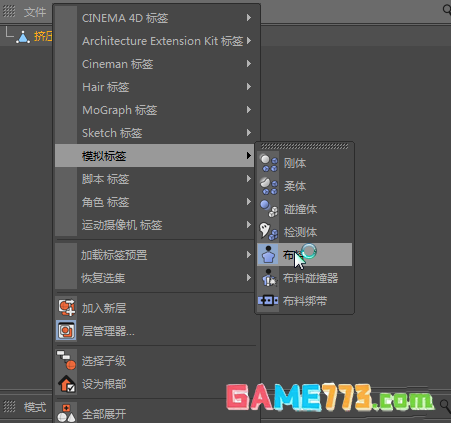Select the 挤压 object name in the tree

click(x=43, y=36)
